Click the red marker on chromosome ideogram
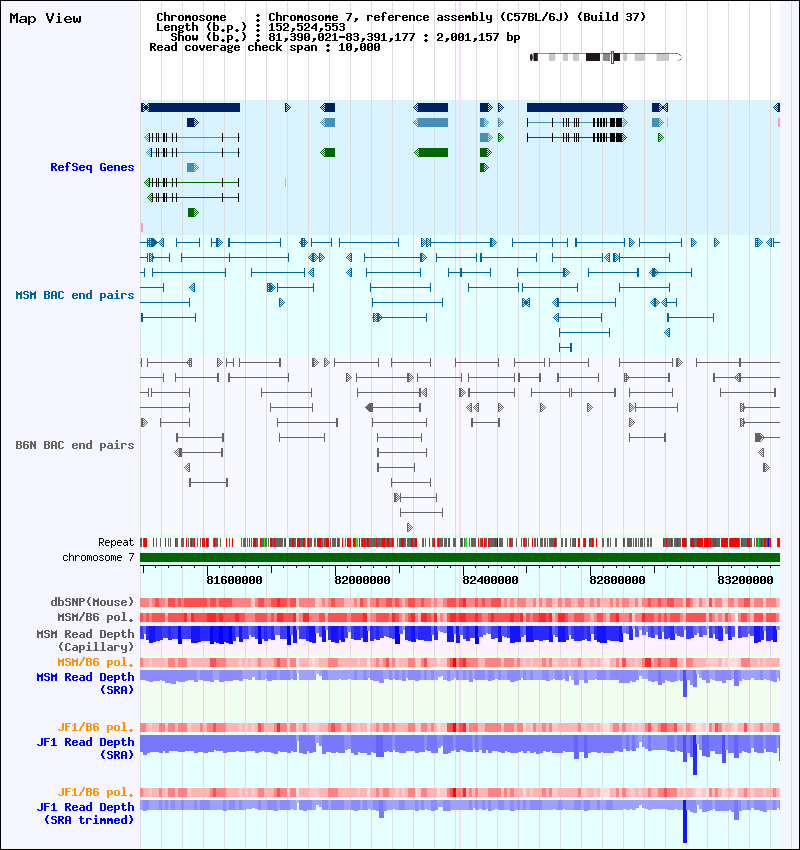This screenshot has width=800, height=850. pos(612,57)
